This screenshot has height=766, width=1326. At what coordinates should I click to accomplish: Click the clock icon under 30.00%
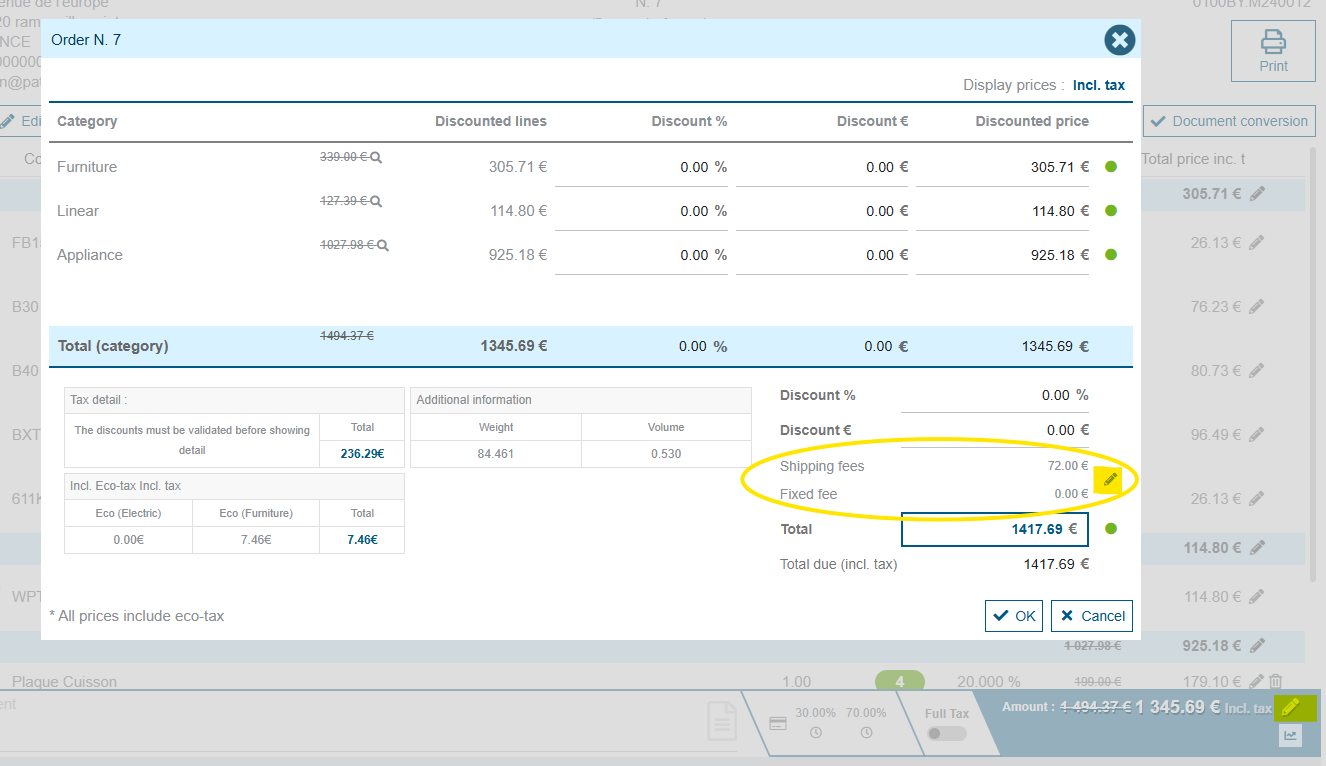pos(815,733)
